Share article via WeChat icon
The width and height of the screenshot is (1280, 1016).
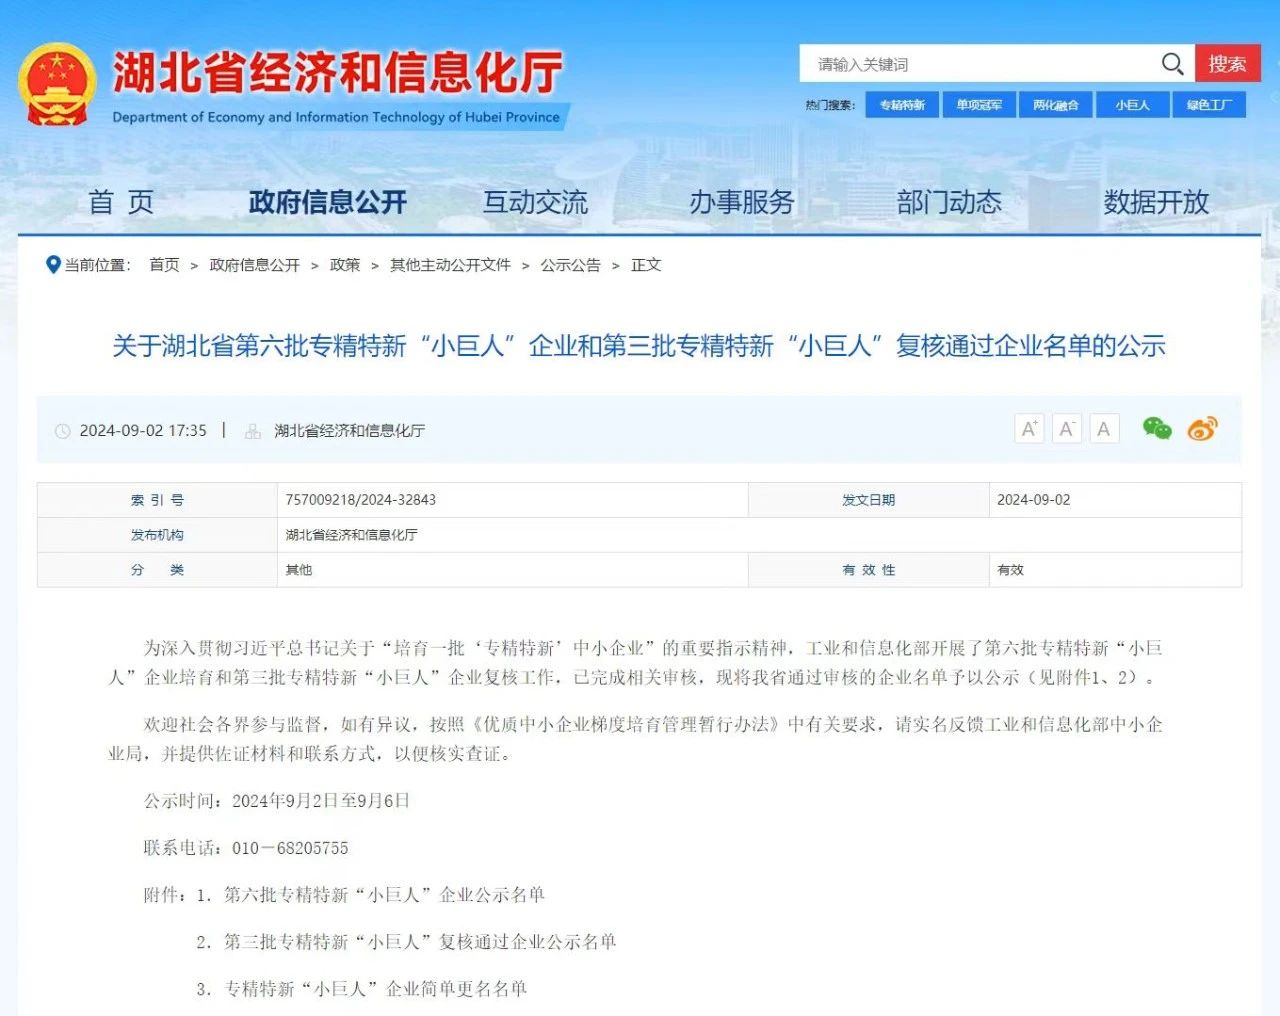[1157, 429]
